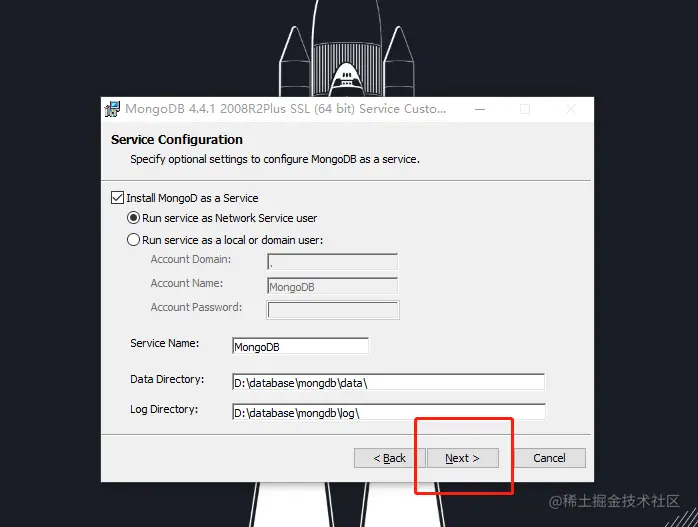The width and height of the screenshot is (698, 527).
Task: Toggle Install MongoD as a Service checkbox
Action: [x=118, y=198]
